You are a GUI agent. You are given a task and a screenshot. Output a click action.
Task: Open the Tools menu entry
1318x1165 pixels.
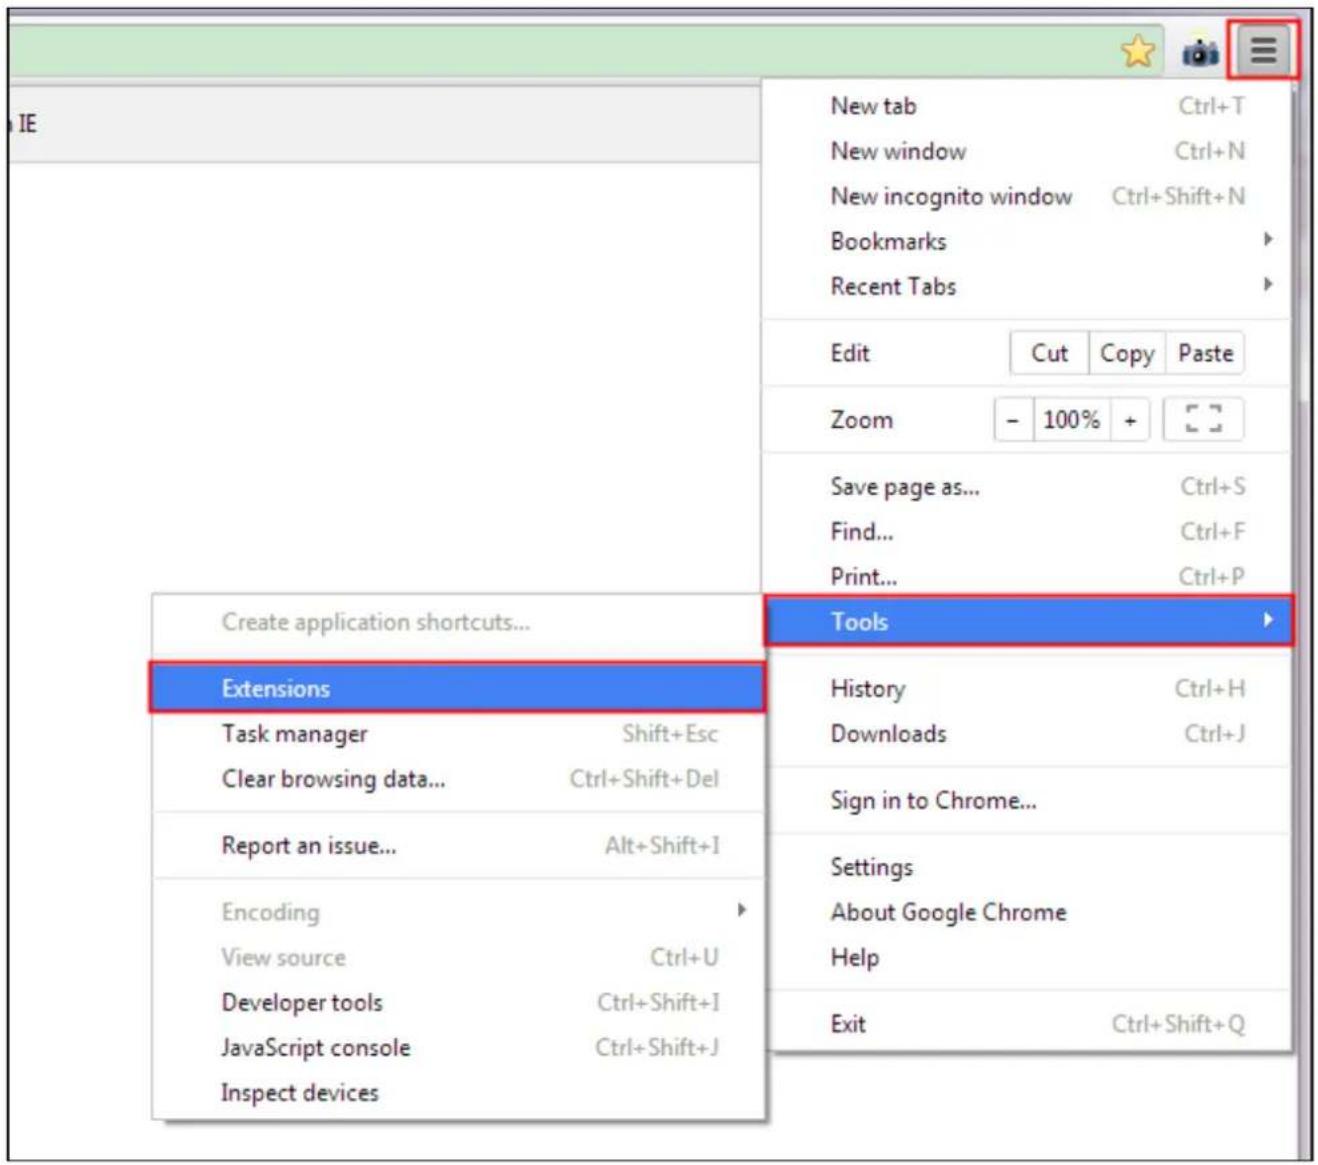coord(1028,621)
